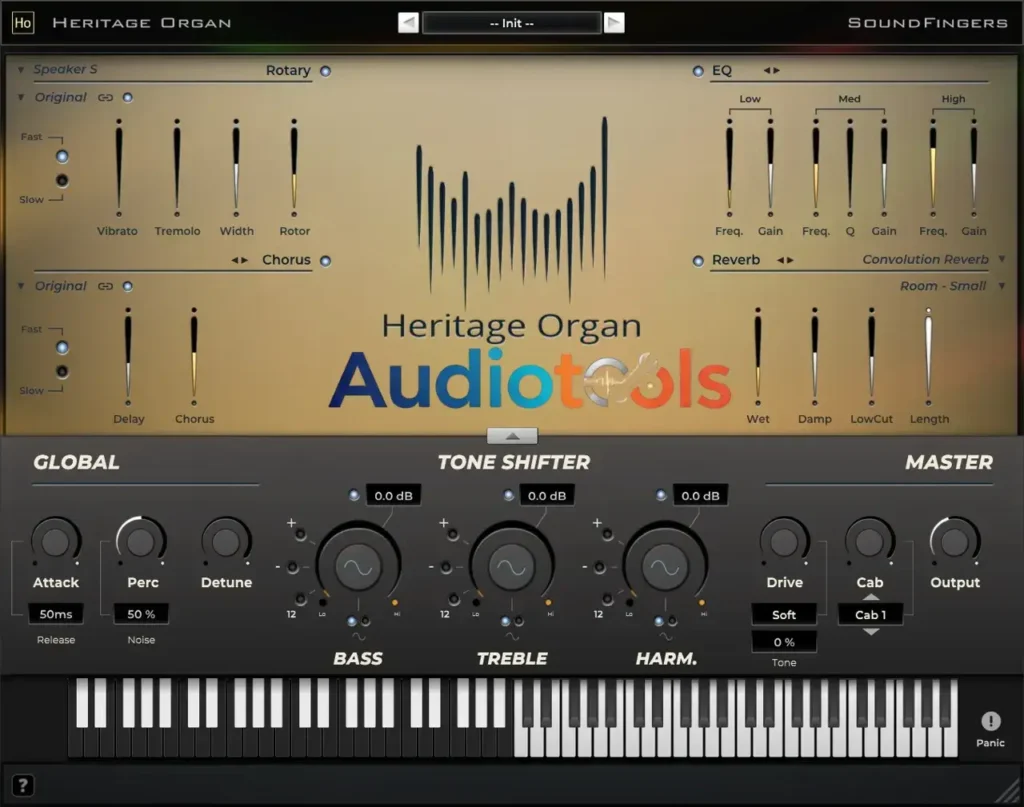
Task: Collapse the Speaker S section
Action: [x=19, y=69]
